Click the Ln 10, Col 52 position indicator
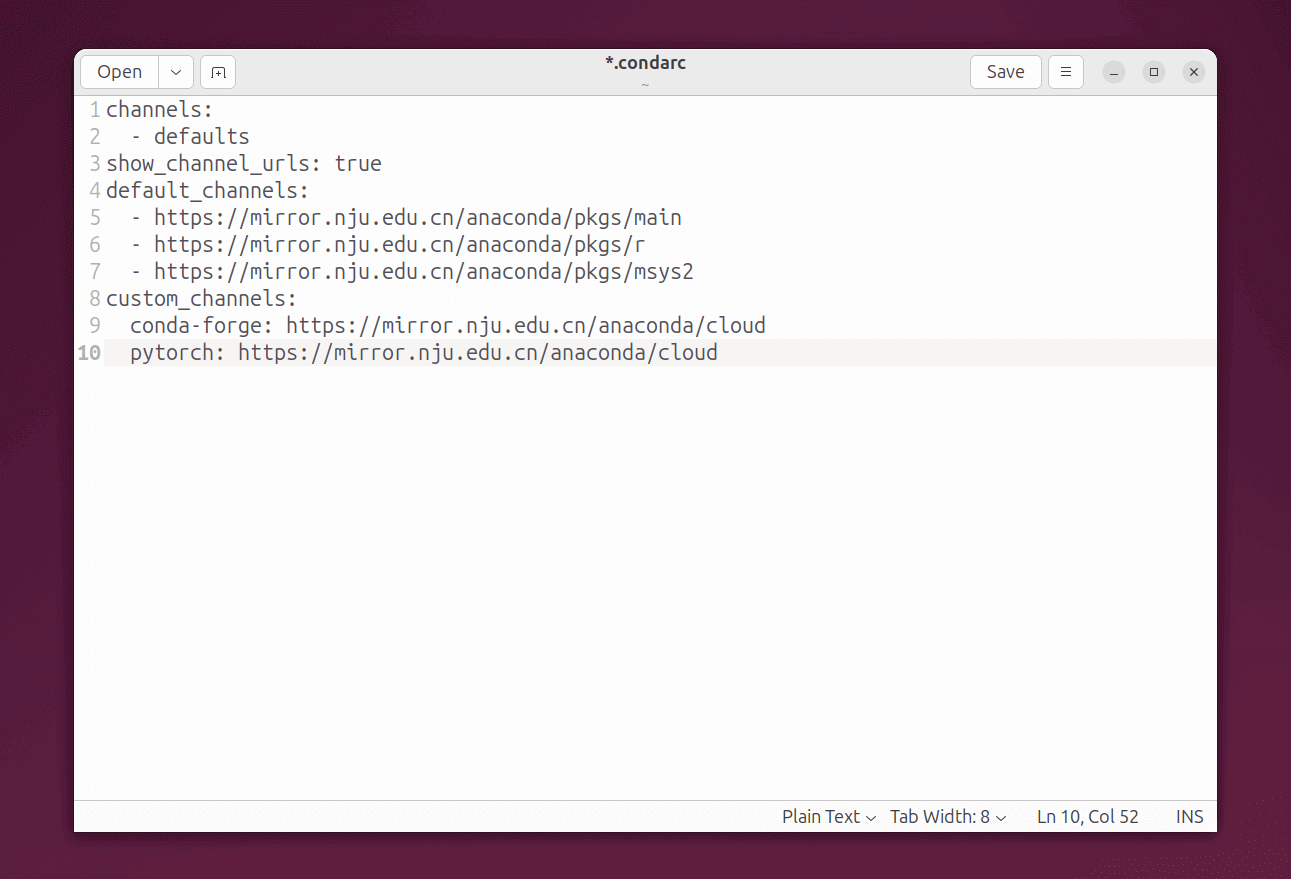Screen dimensions: 1291x879 point(1088,817)
